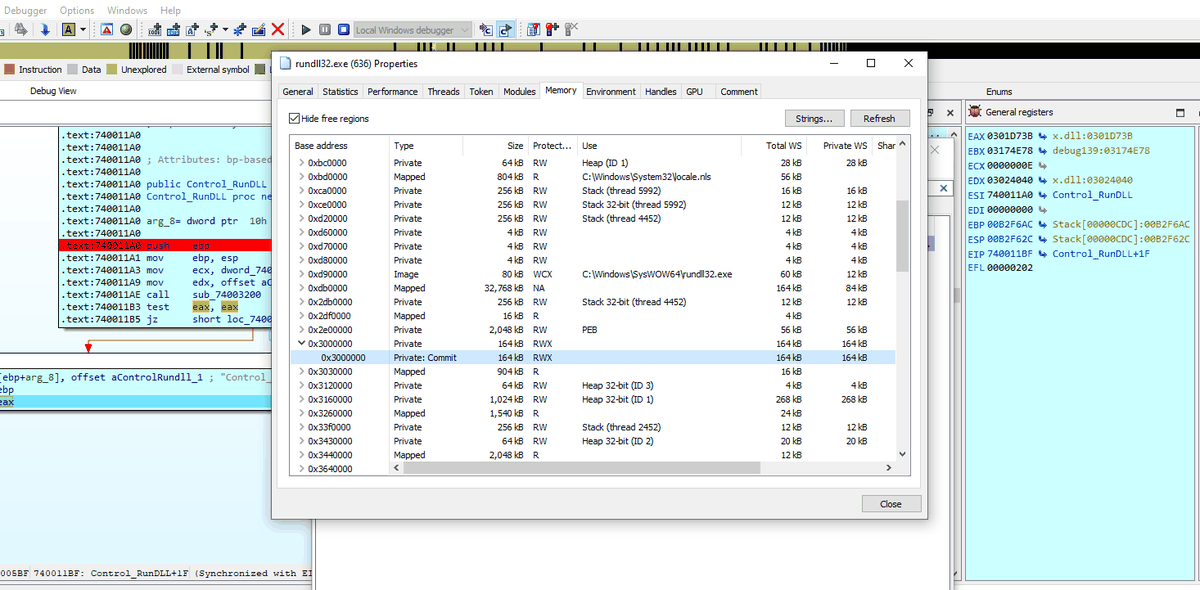Switch to the Handles tab
The image size is (1200, 590).
(x=661, y=91)
